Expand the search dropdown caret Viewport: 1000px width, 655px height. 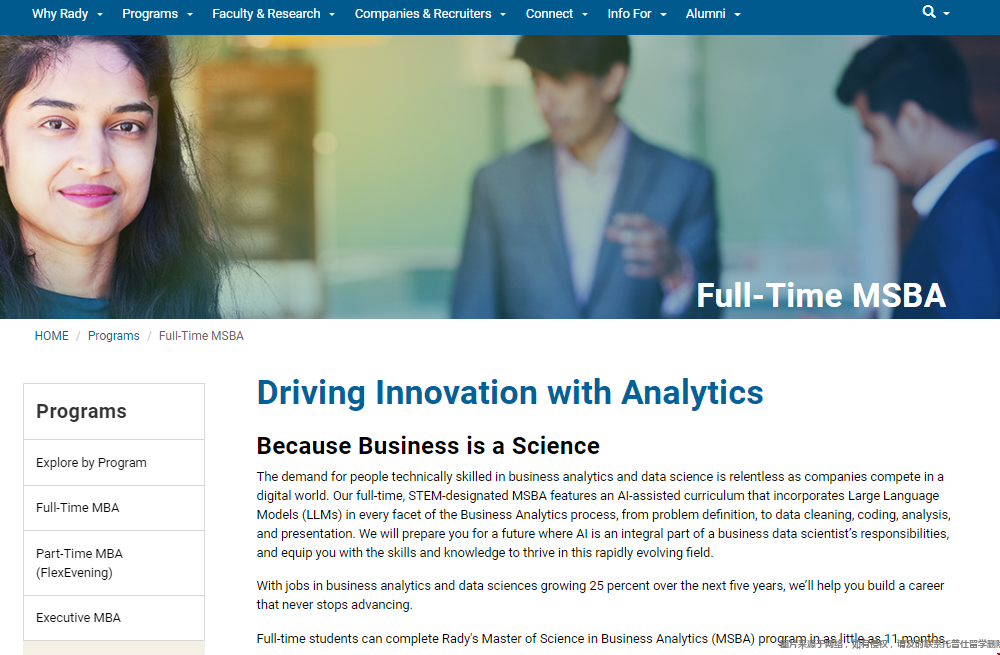coord(946,14)
